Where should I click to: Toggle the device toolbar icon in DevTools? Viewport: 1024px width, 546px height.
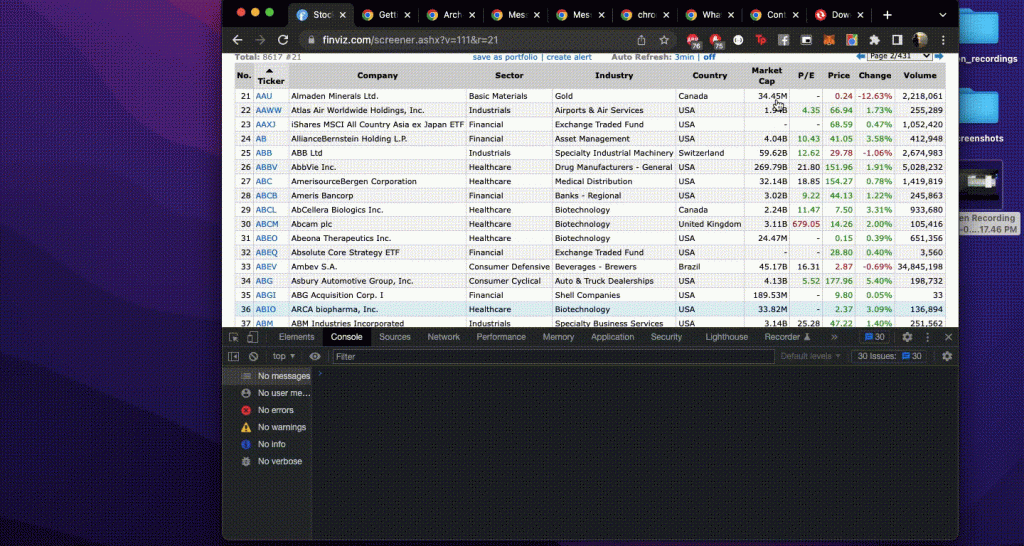point(252,337)
